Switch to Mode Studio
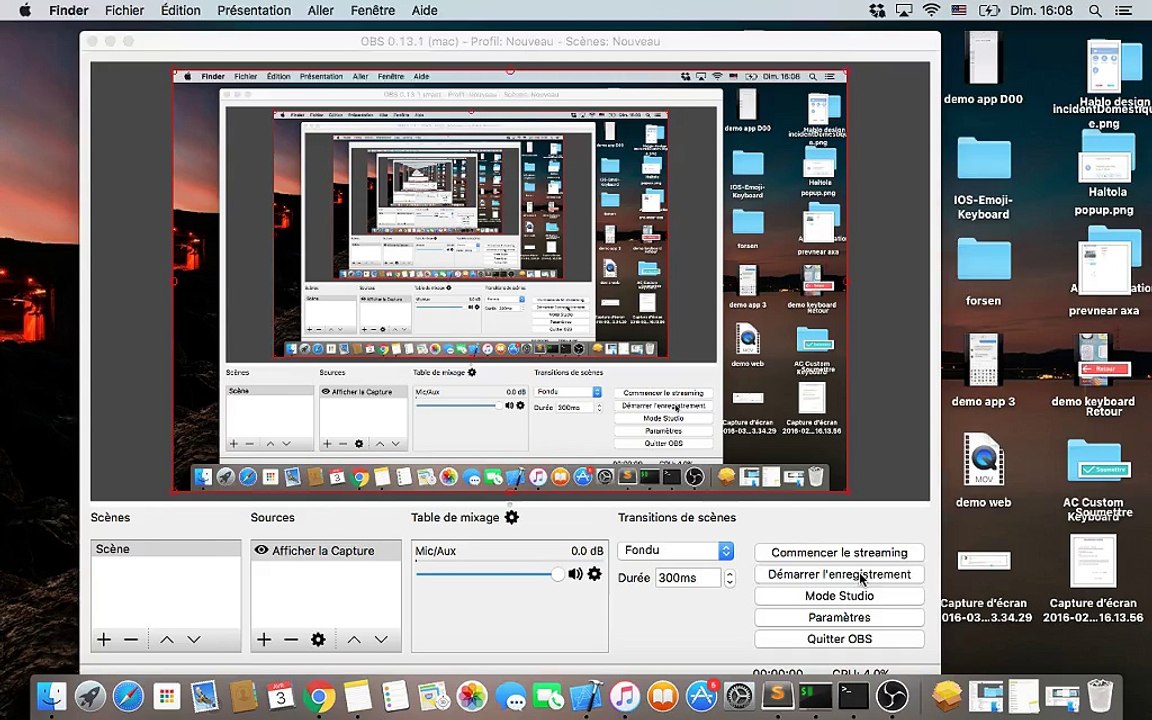 (839, 596)
